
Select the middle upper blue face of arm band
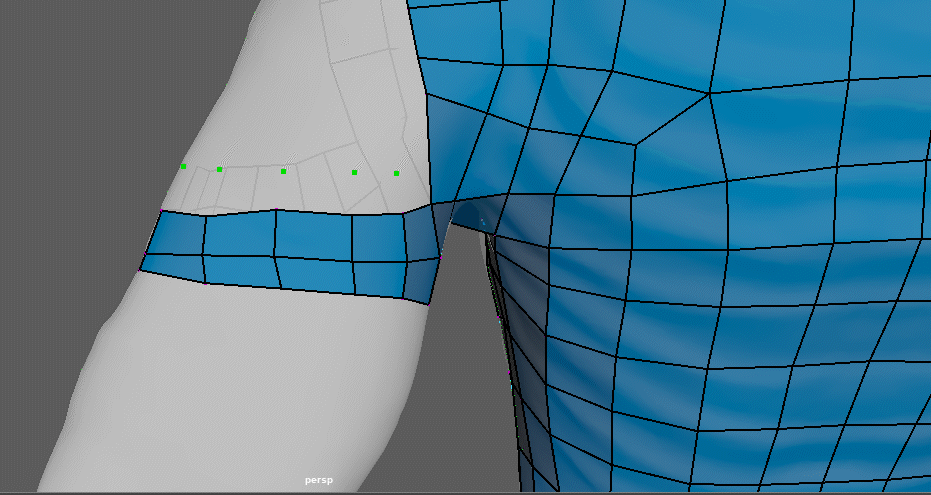(x=313, y=236)
